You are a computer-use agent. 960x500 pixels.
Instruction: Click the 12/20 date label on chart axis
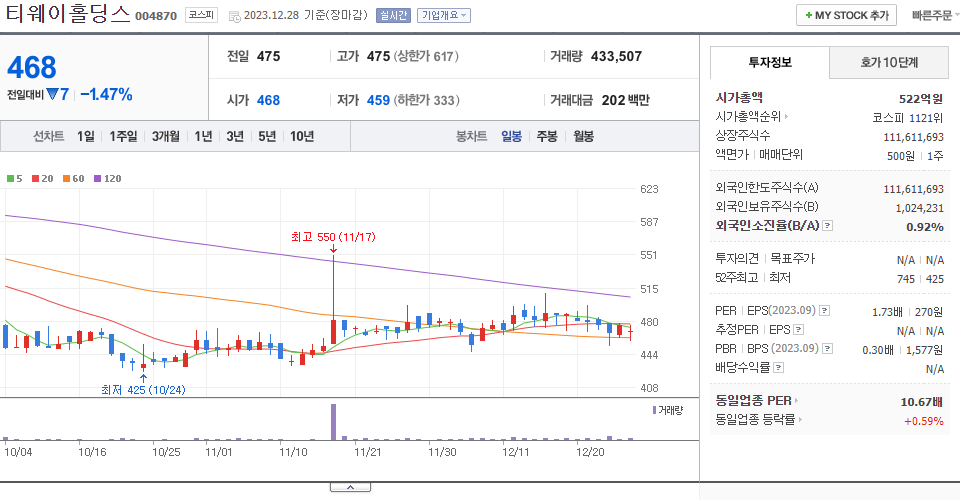[x=590, y=452]
